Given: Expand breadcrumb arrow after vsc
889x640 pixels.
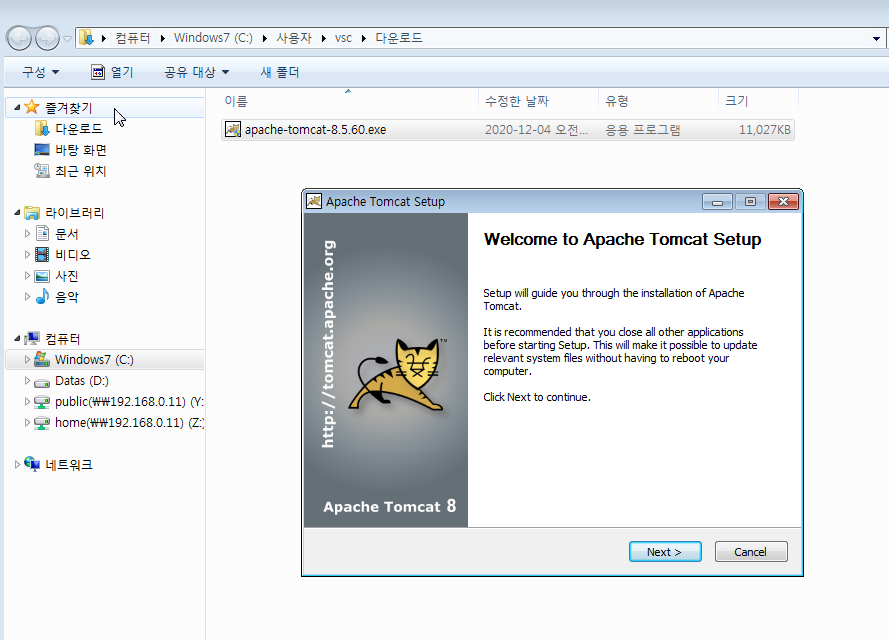Looking at the screenshot, I should [x=363, y=38].
